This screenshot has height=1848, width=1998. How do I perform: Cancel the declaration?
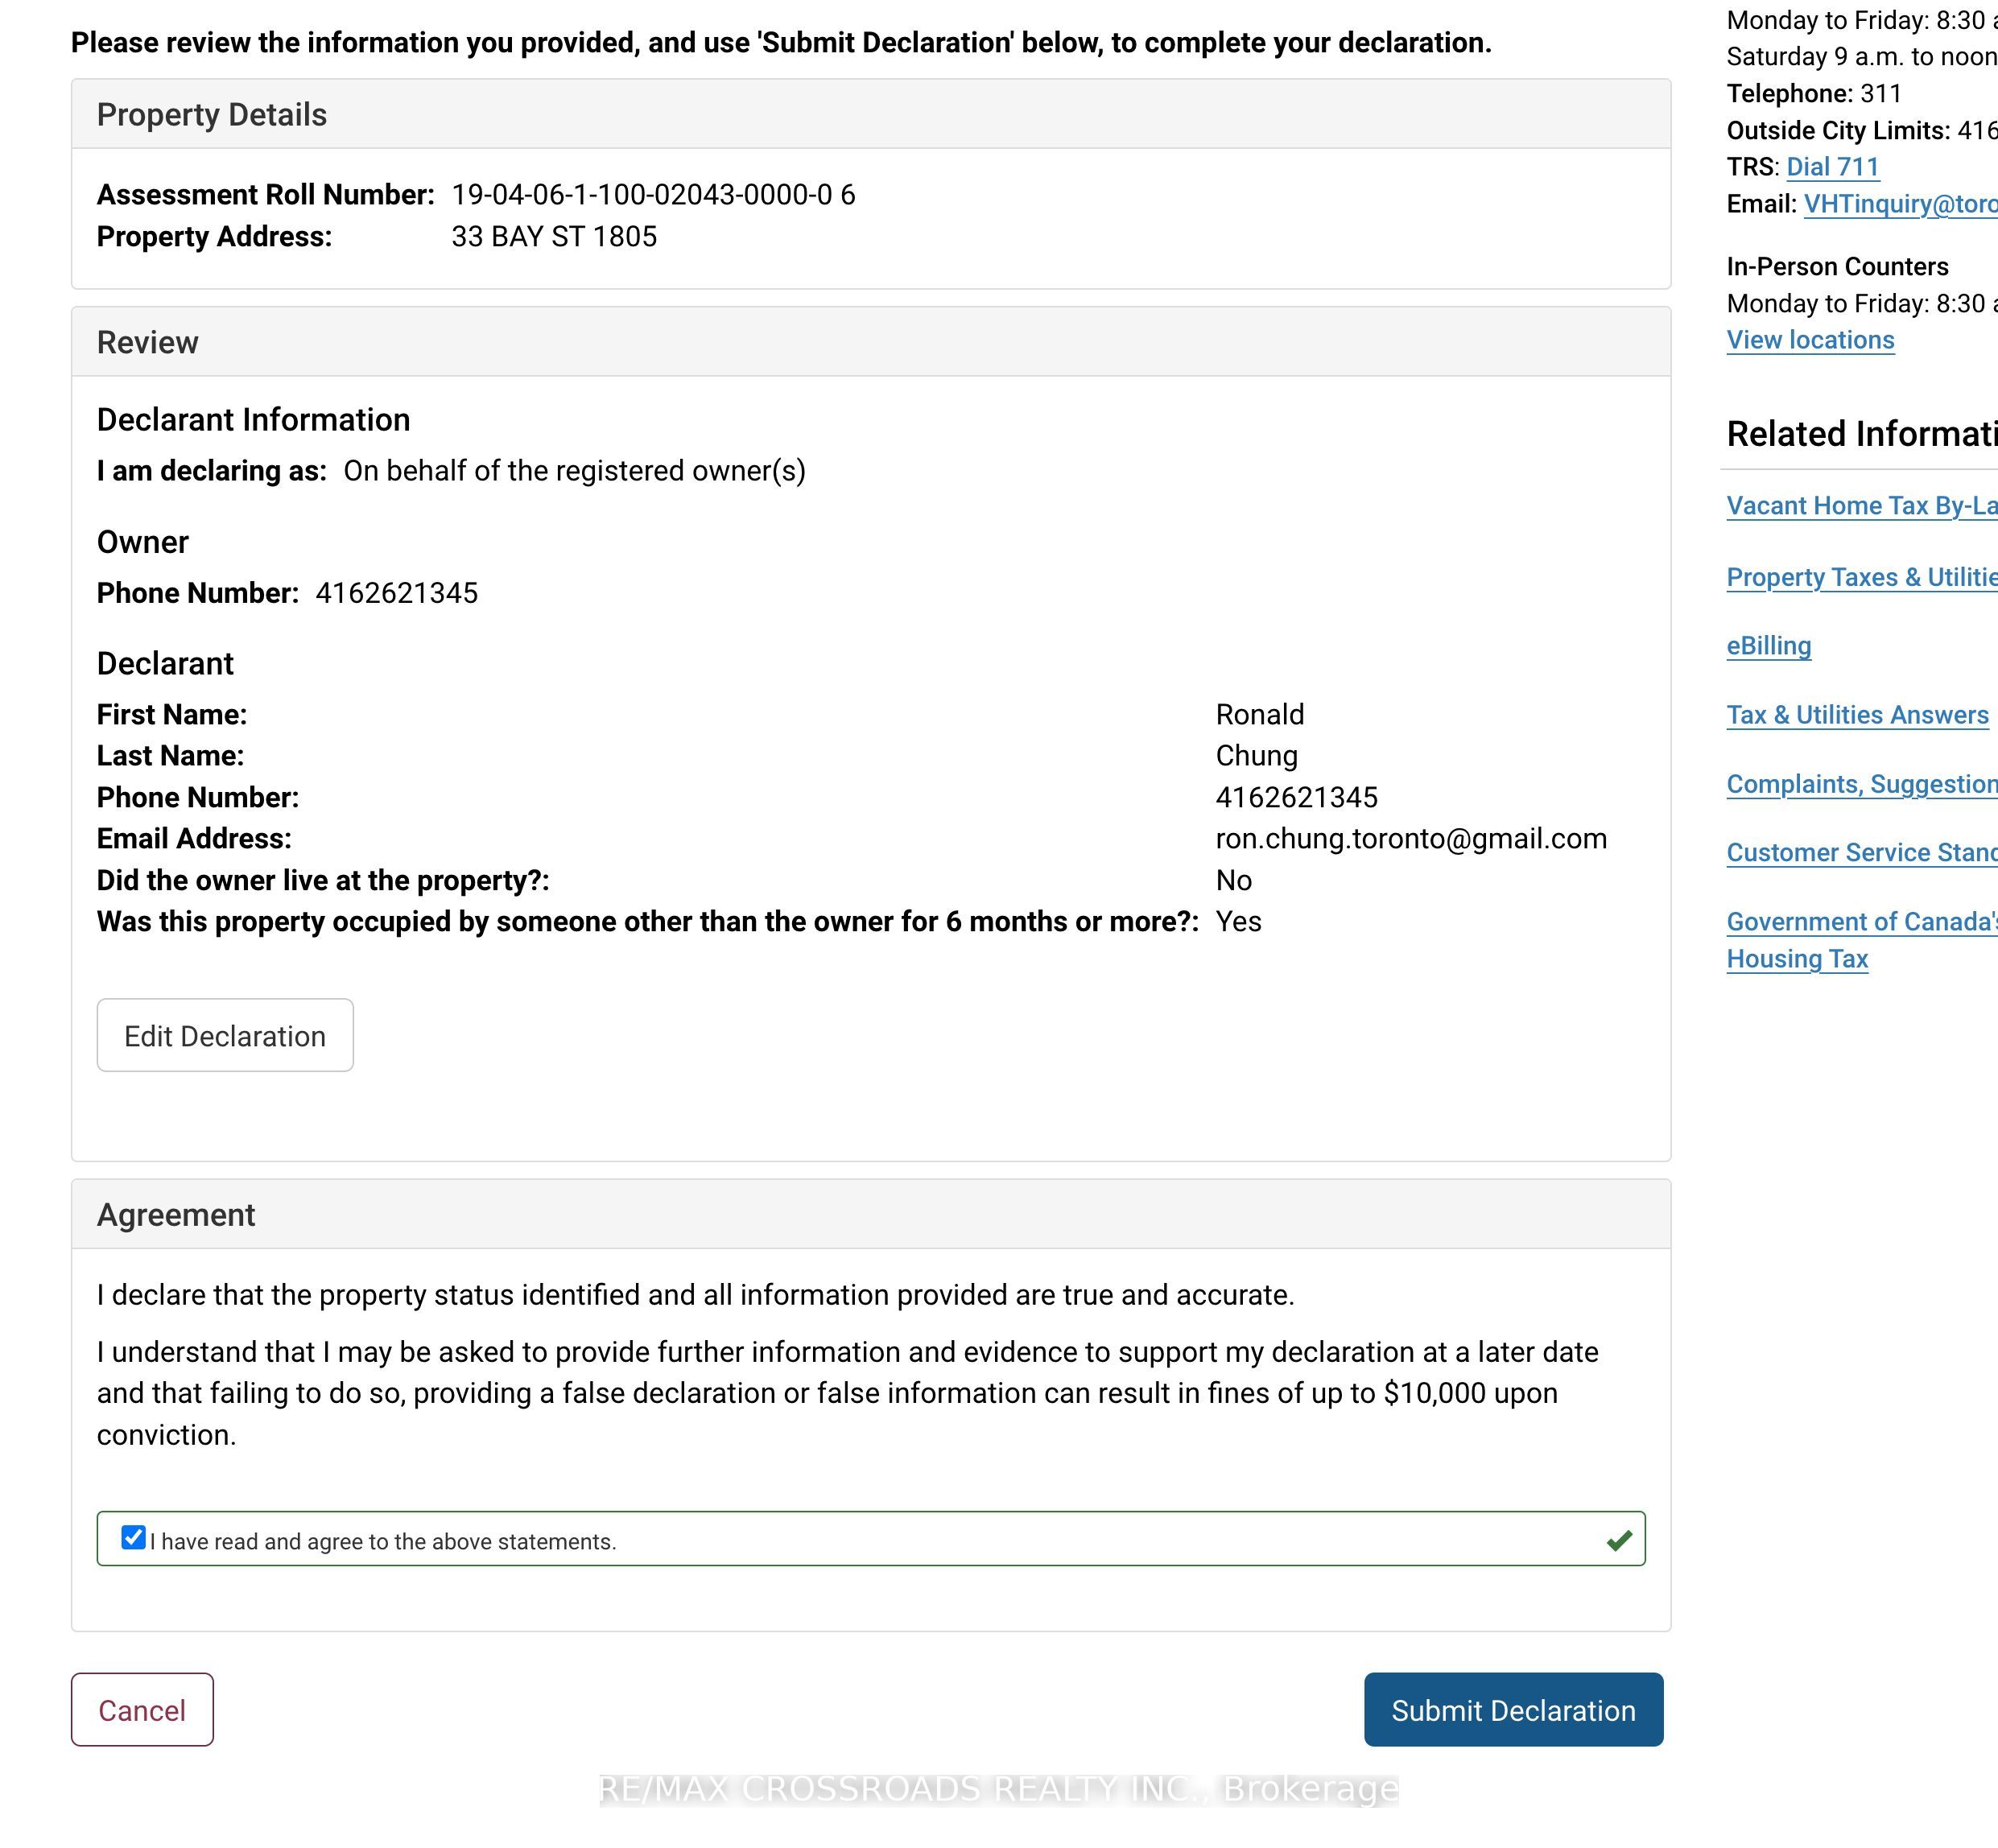point(142,1710)
